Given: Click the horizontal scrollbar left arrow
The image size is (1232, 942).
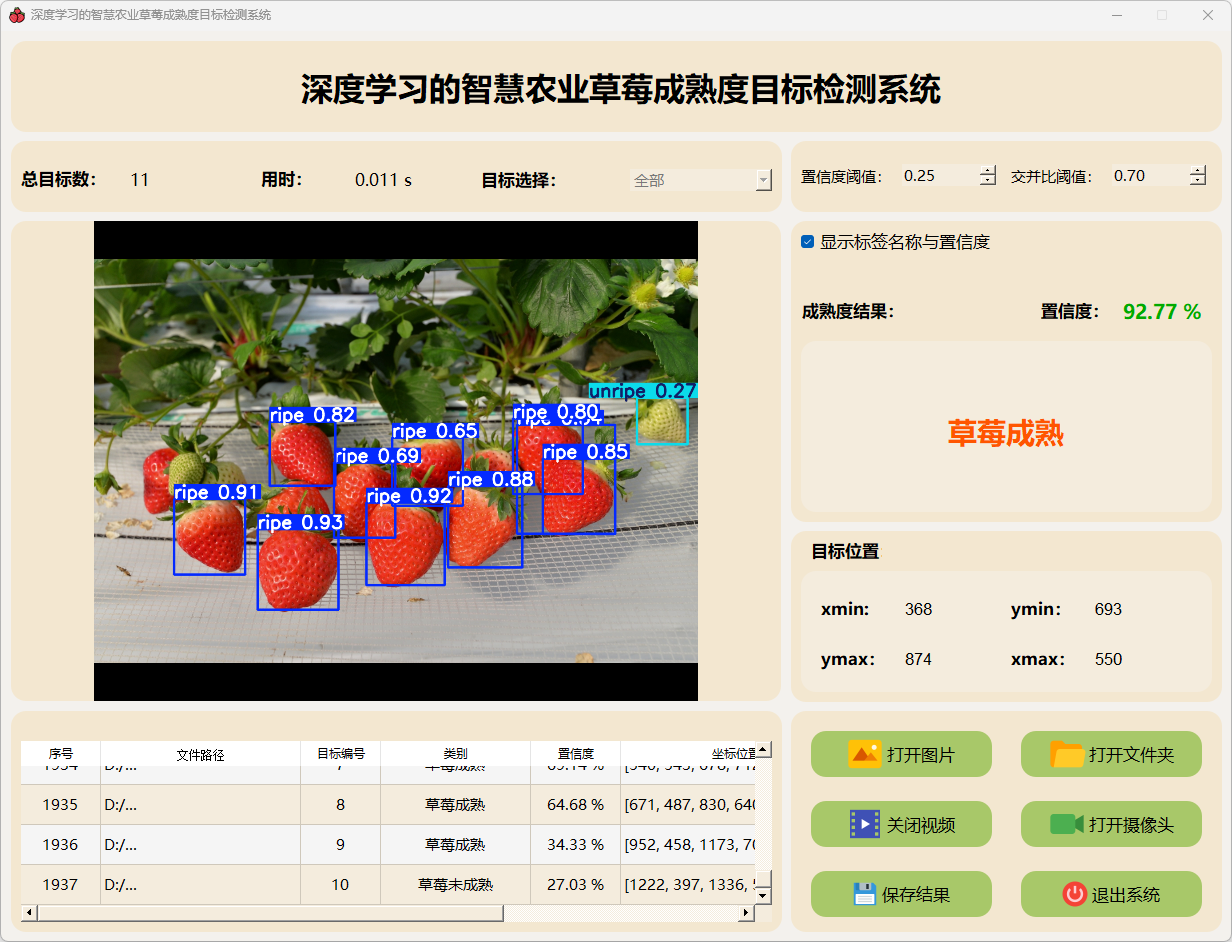Looking at the screenshot, I should (x=29, y=912).
